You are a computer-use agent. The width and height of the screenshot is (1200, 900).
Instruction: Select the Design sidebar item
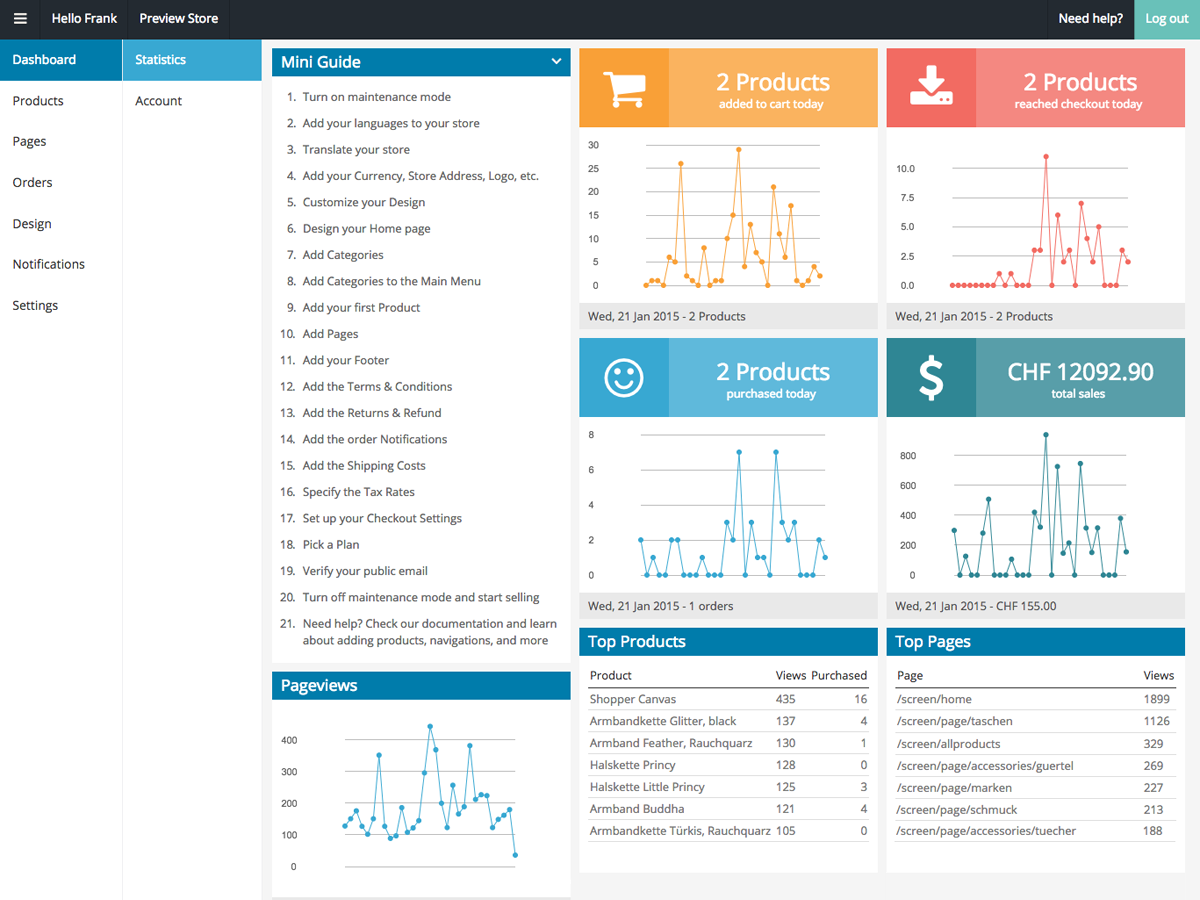click(32, 224)
